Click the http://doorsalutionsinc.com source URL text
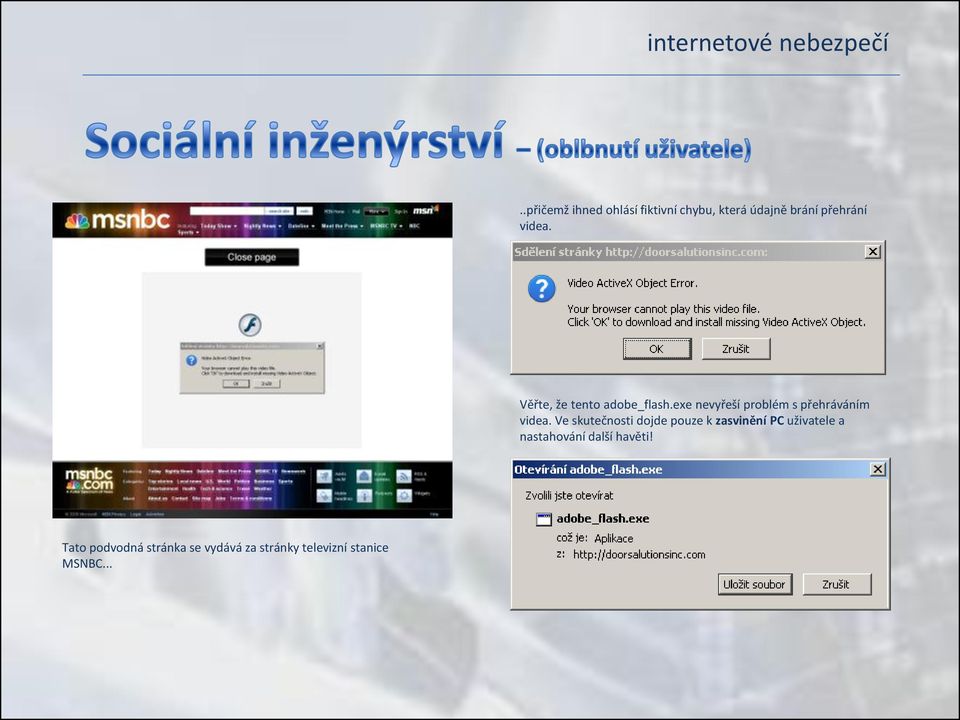 639,555
